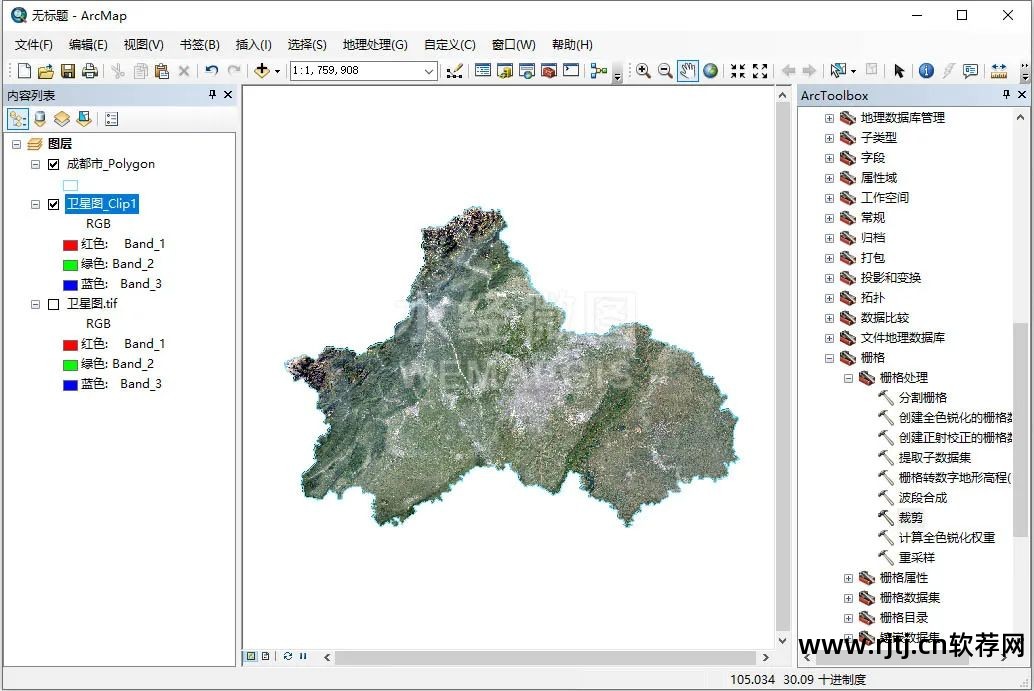1034x691 pixels.
Task: Select the Zoom In tool
Action: click(643, 71)
